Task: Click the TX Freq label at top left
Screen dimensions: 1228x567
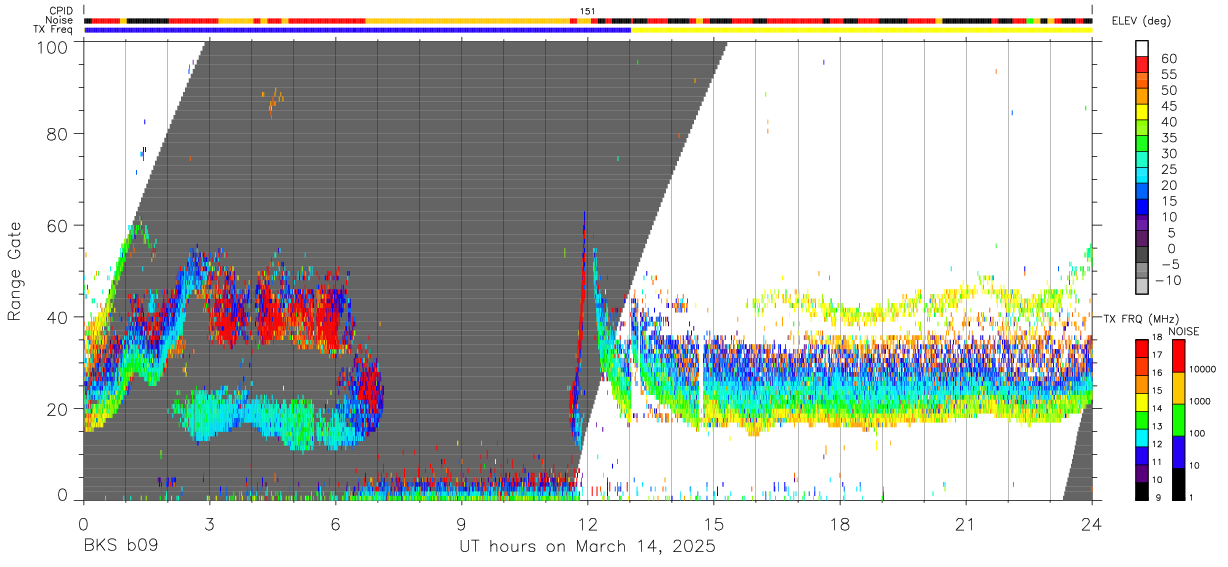Action: tap(53, 29)
